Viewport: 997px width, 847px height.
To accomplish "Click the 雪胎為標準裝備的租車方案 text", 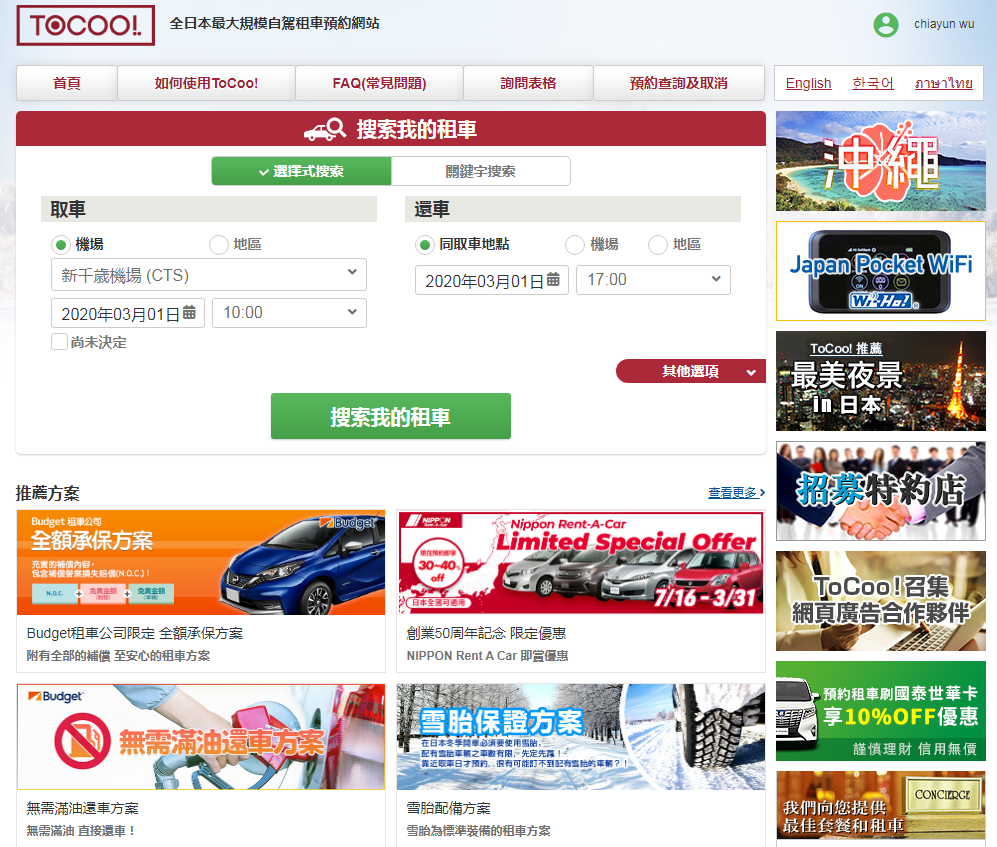I will click(479, 830).
